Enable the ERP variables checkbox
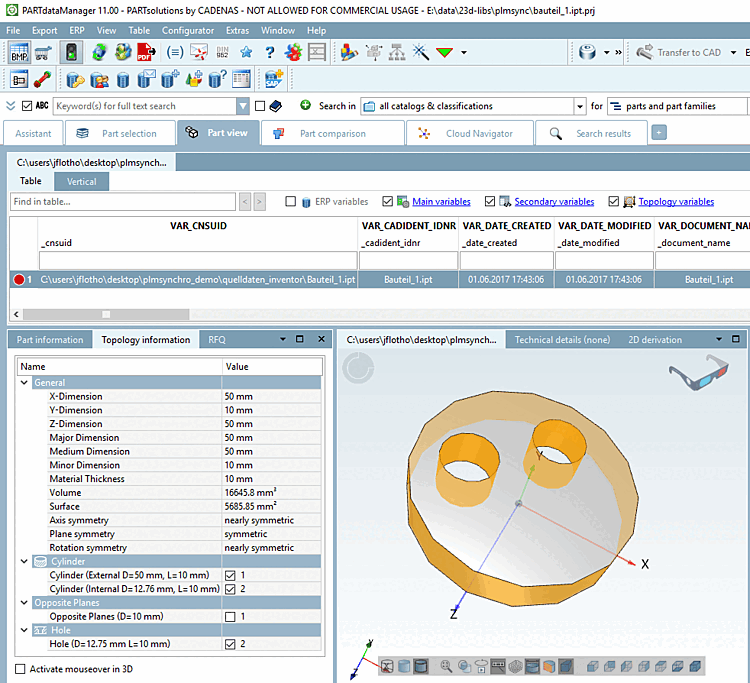The height and width of the screenshot is (683, 750). point(291,202)
